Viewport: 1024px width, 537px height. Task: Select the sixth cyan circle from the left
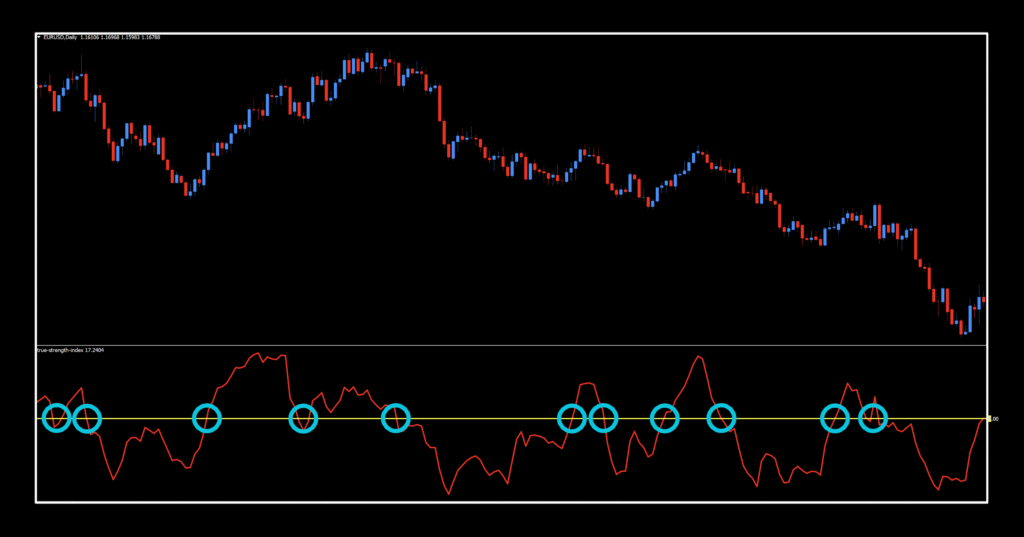click(571, 418)
